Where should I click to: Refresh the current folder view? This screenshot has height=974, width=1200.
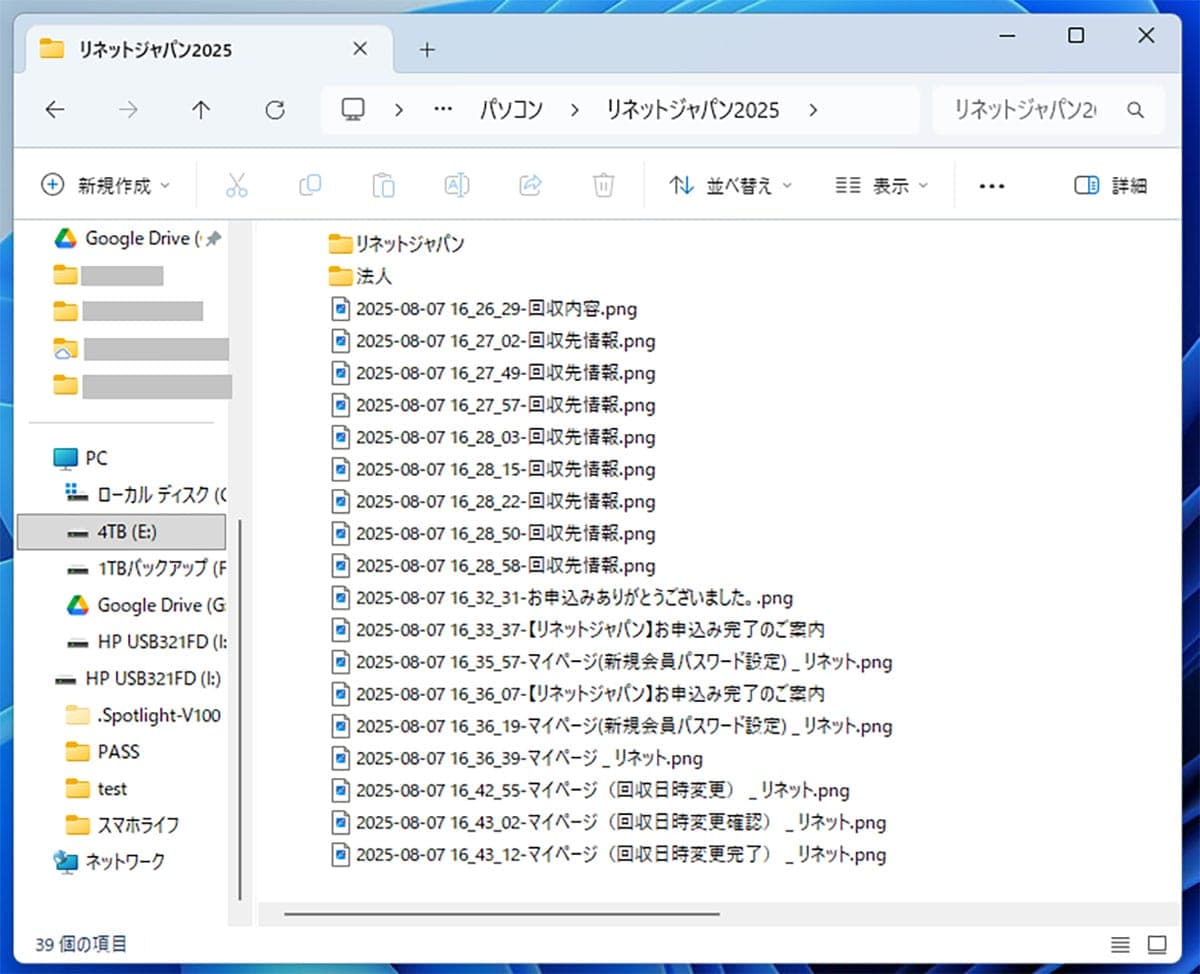coord(275,110)
